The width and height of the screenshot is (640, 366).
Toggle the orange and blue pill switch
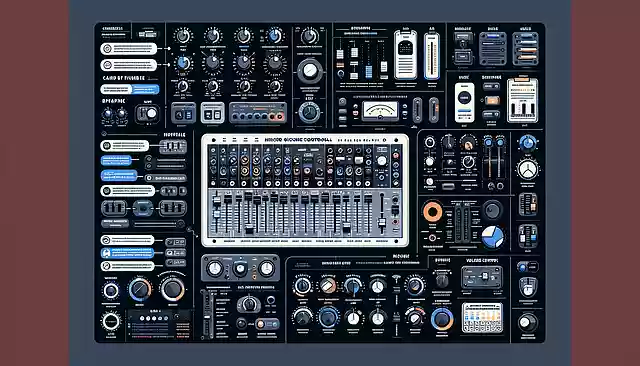(x=268, y=324)
